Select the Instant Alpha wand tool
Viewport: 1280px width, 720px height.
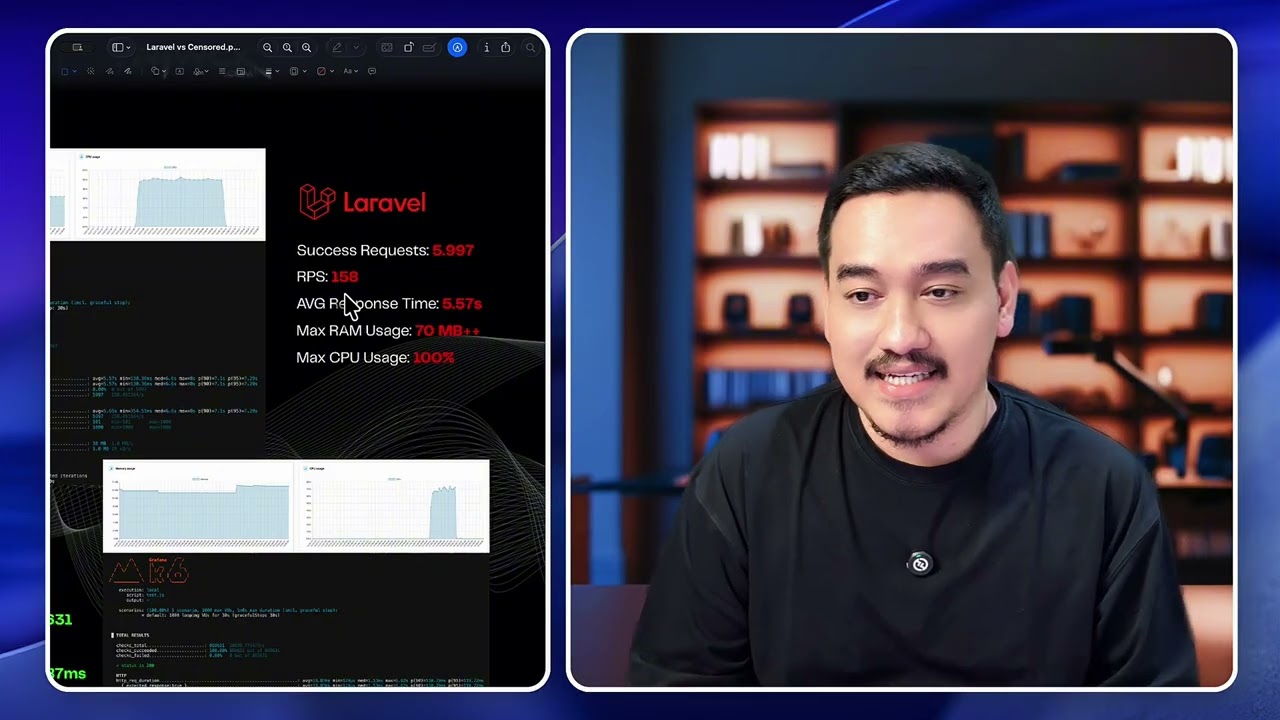[x=90, y=71]
